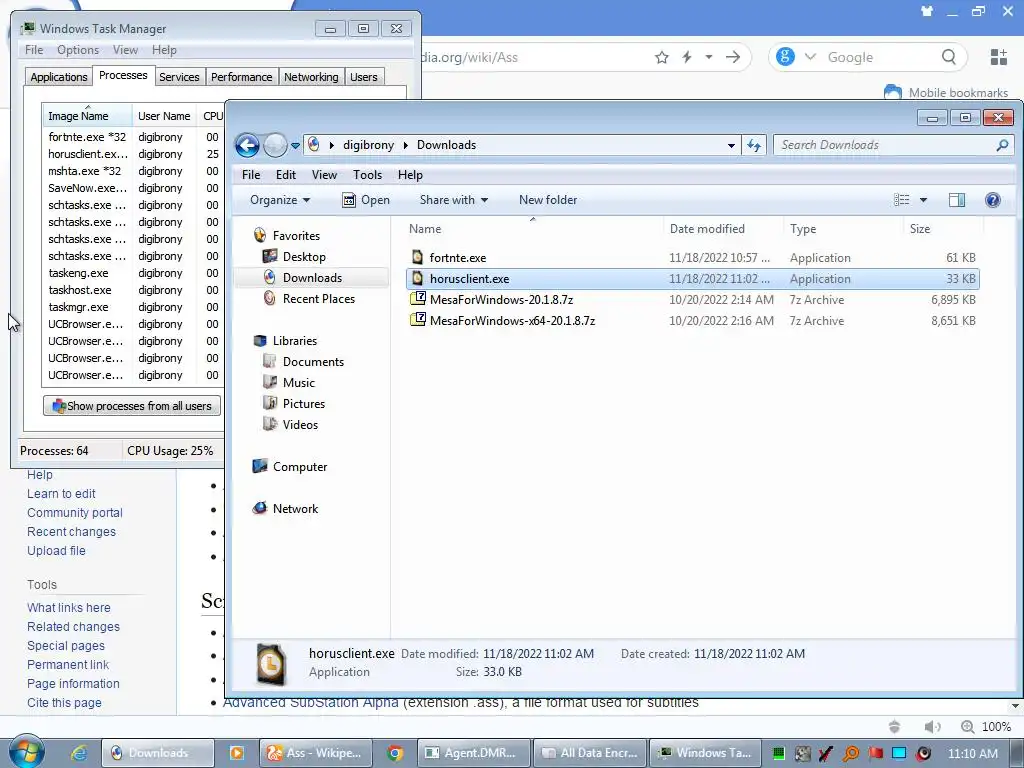The height and width of the screenshot is (768, 1024).
Task: Change view using the view icon
Action: (901, 200)
